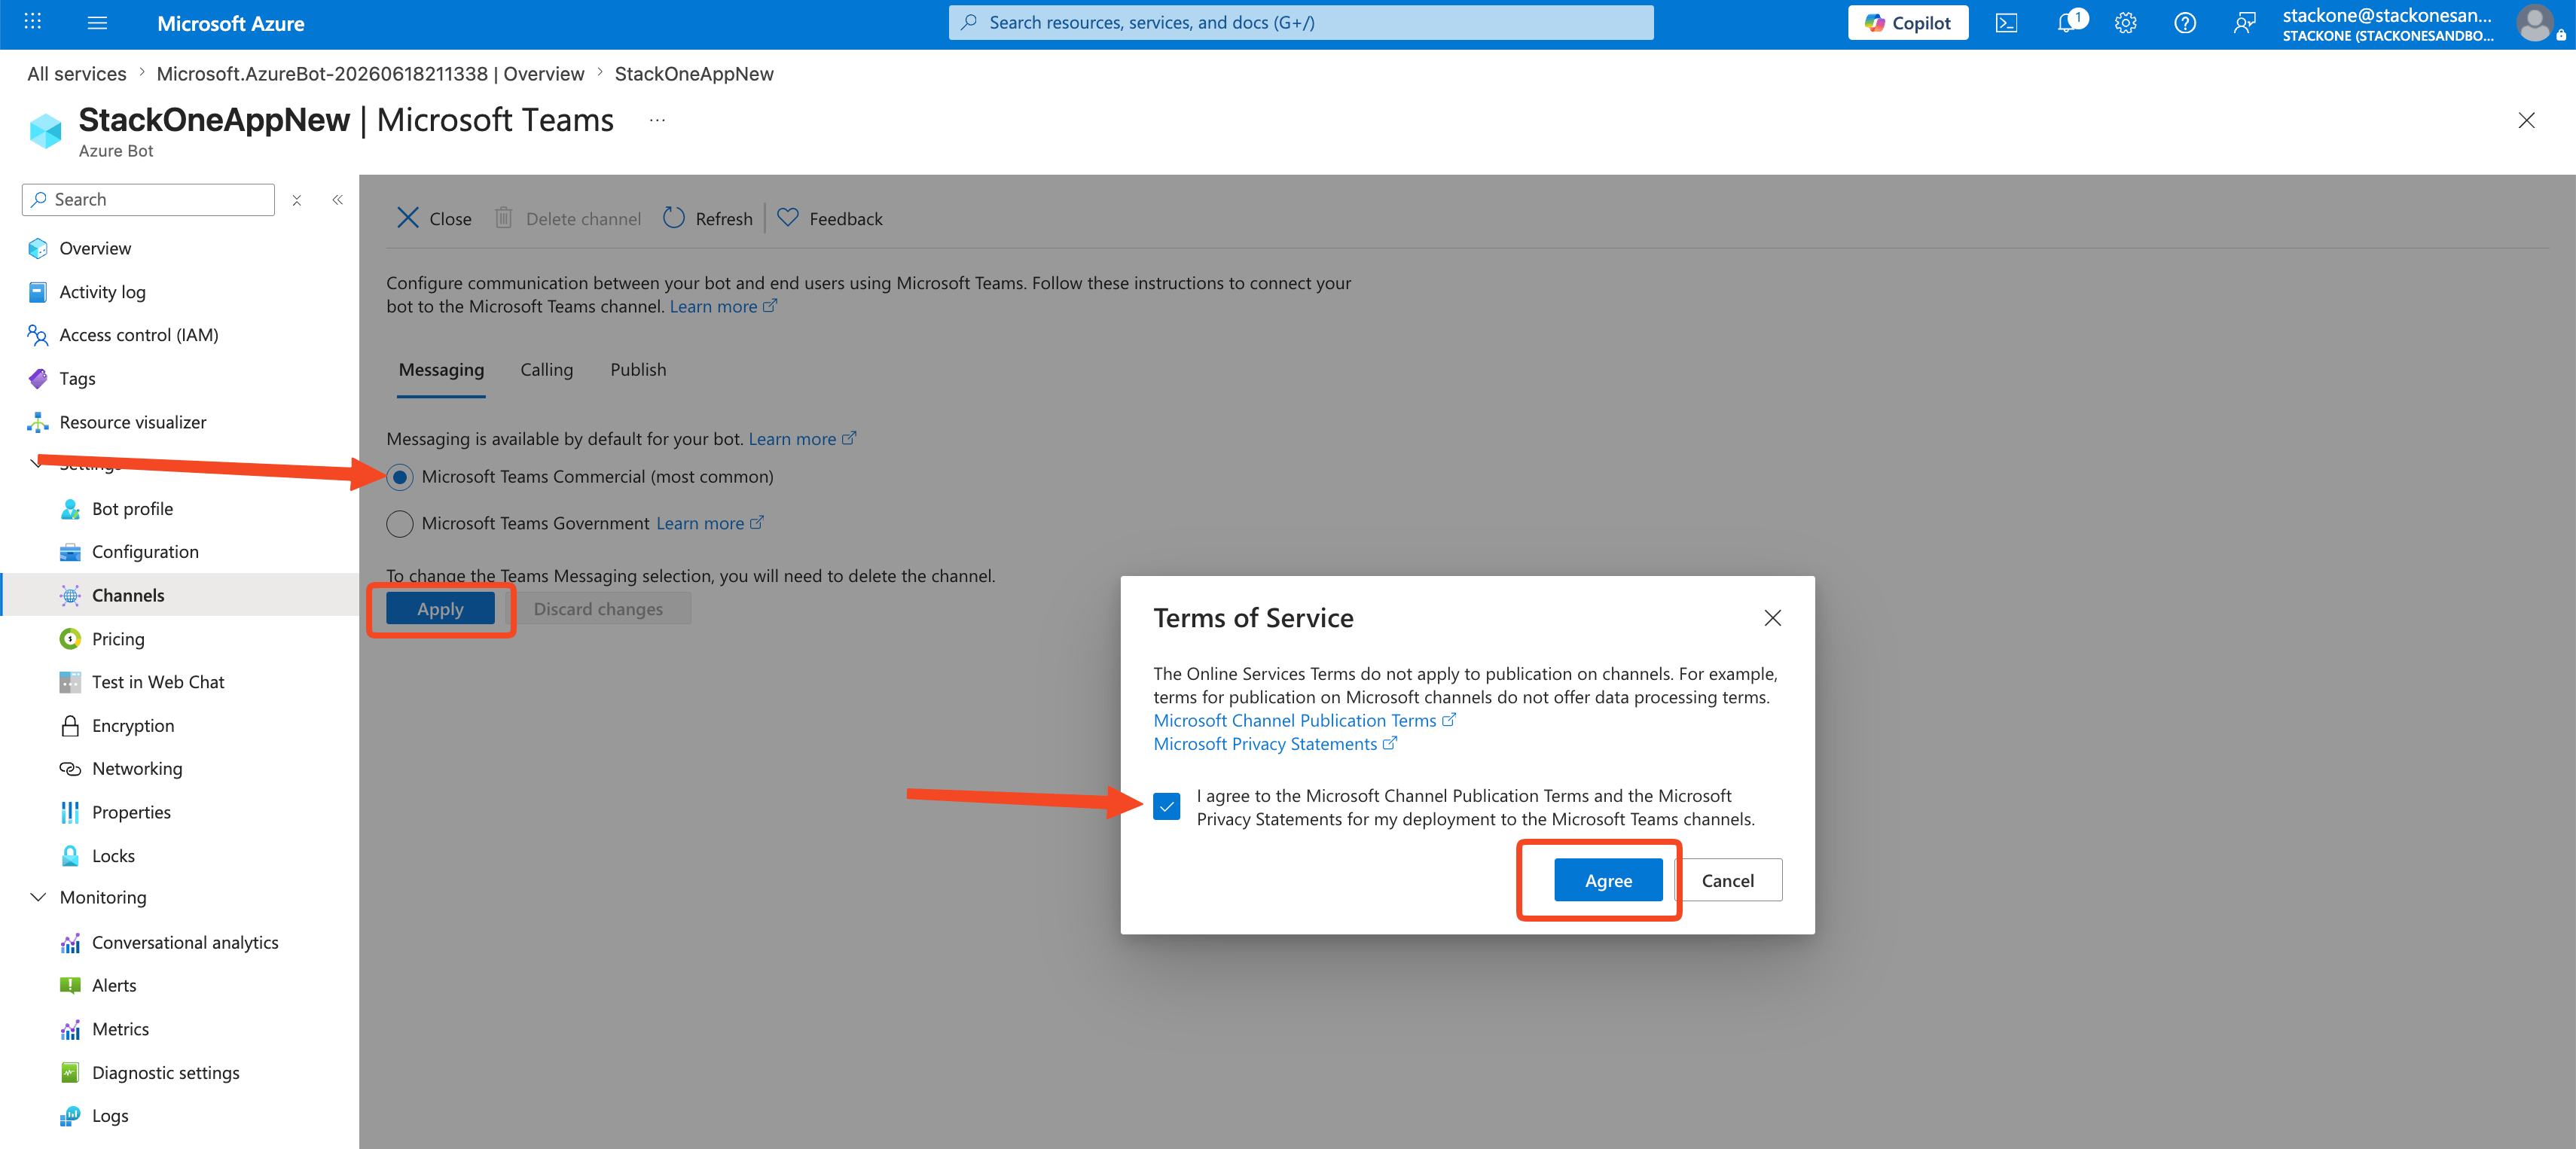Open Bot profile settings
Viewport: 2576px width, 1149px height.
tap(132, 509)
